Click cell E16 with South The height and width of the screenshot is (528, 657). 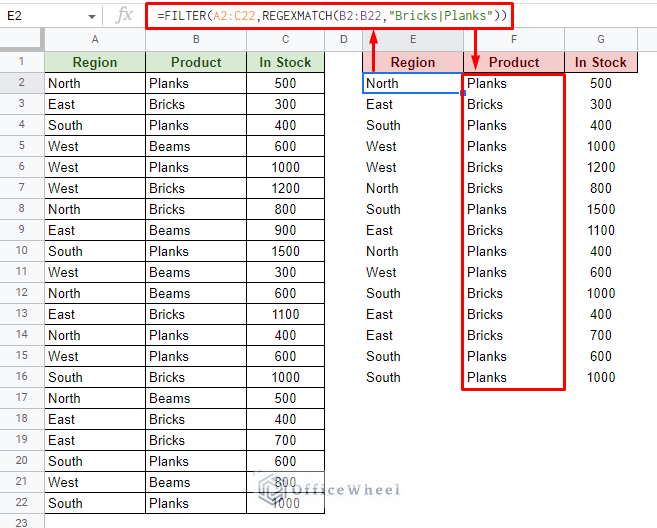(x=413, y=377)
